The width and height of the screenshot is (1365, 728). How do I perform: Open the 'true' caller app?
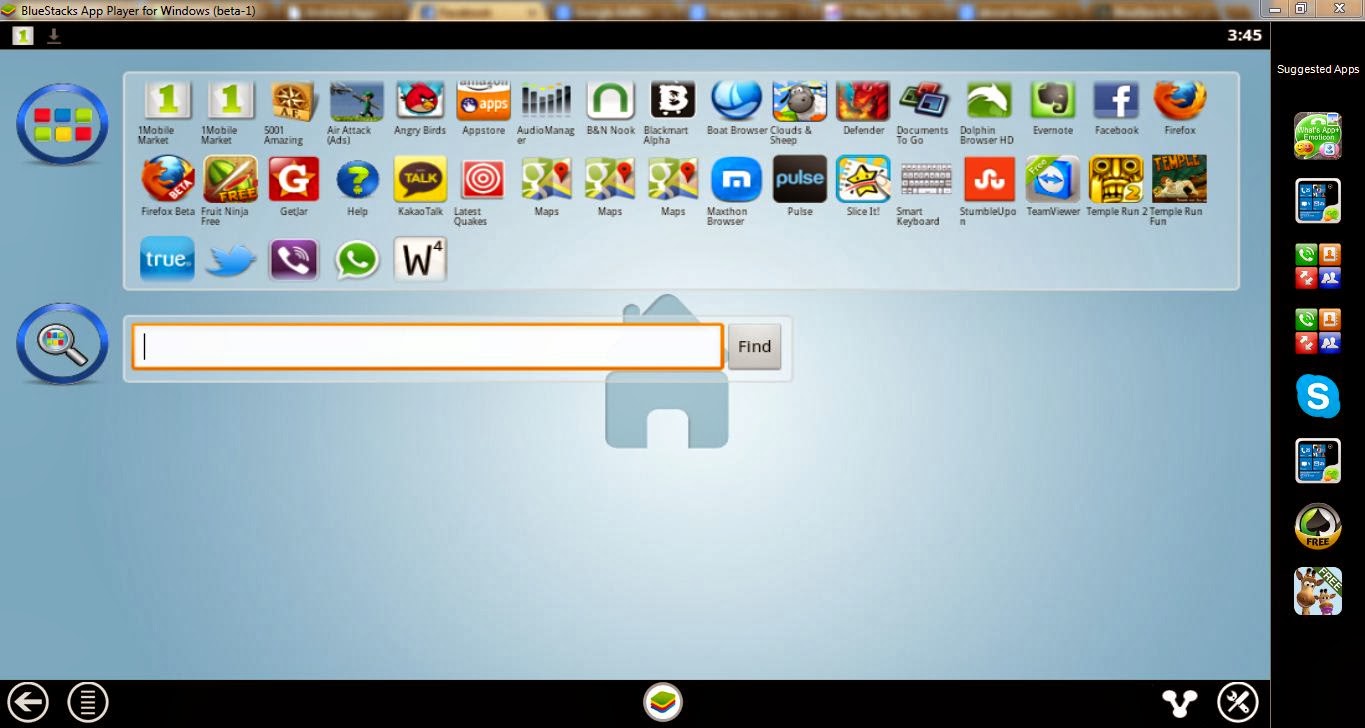[167, 259]
